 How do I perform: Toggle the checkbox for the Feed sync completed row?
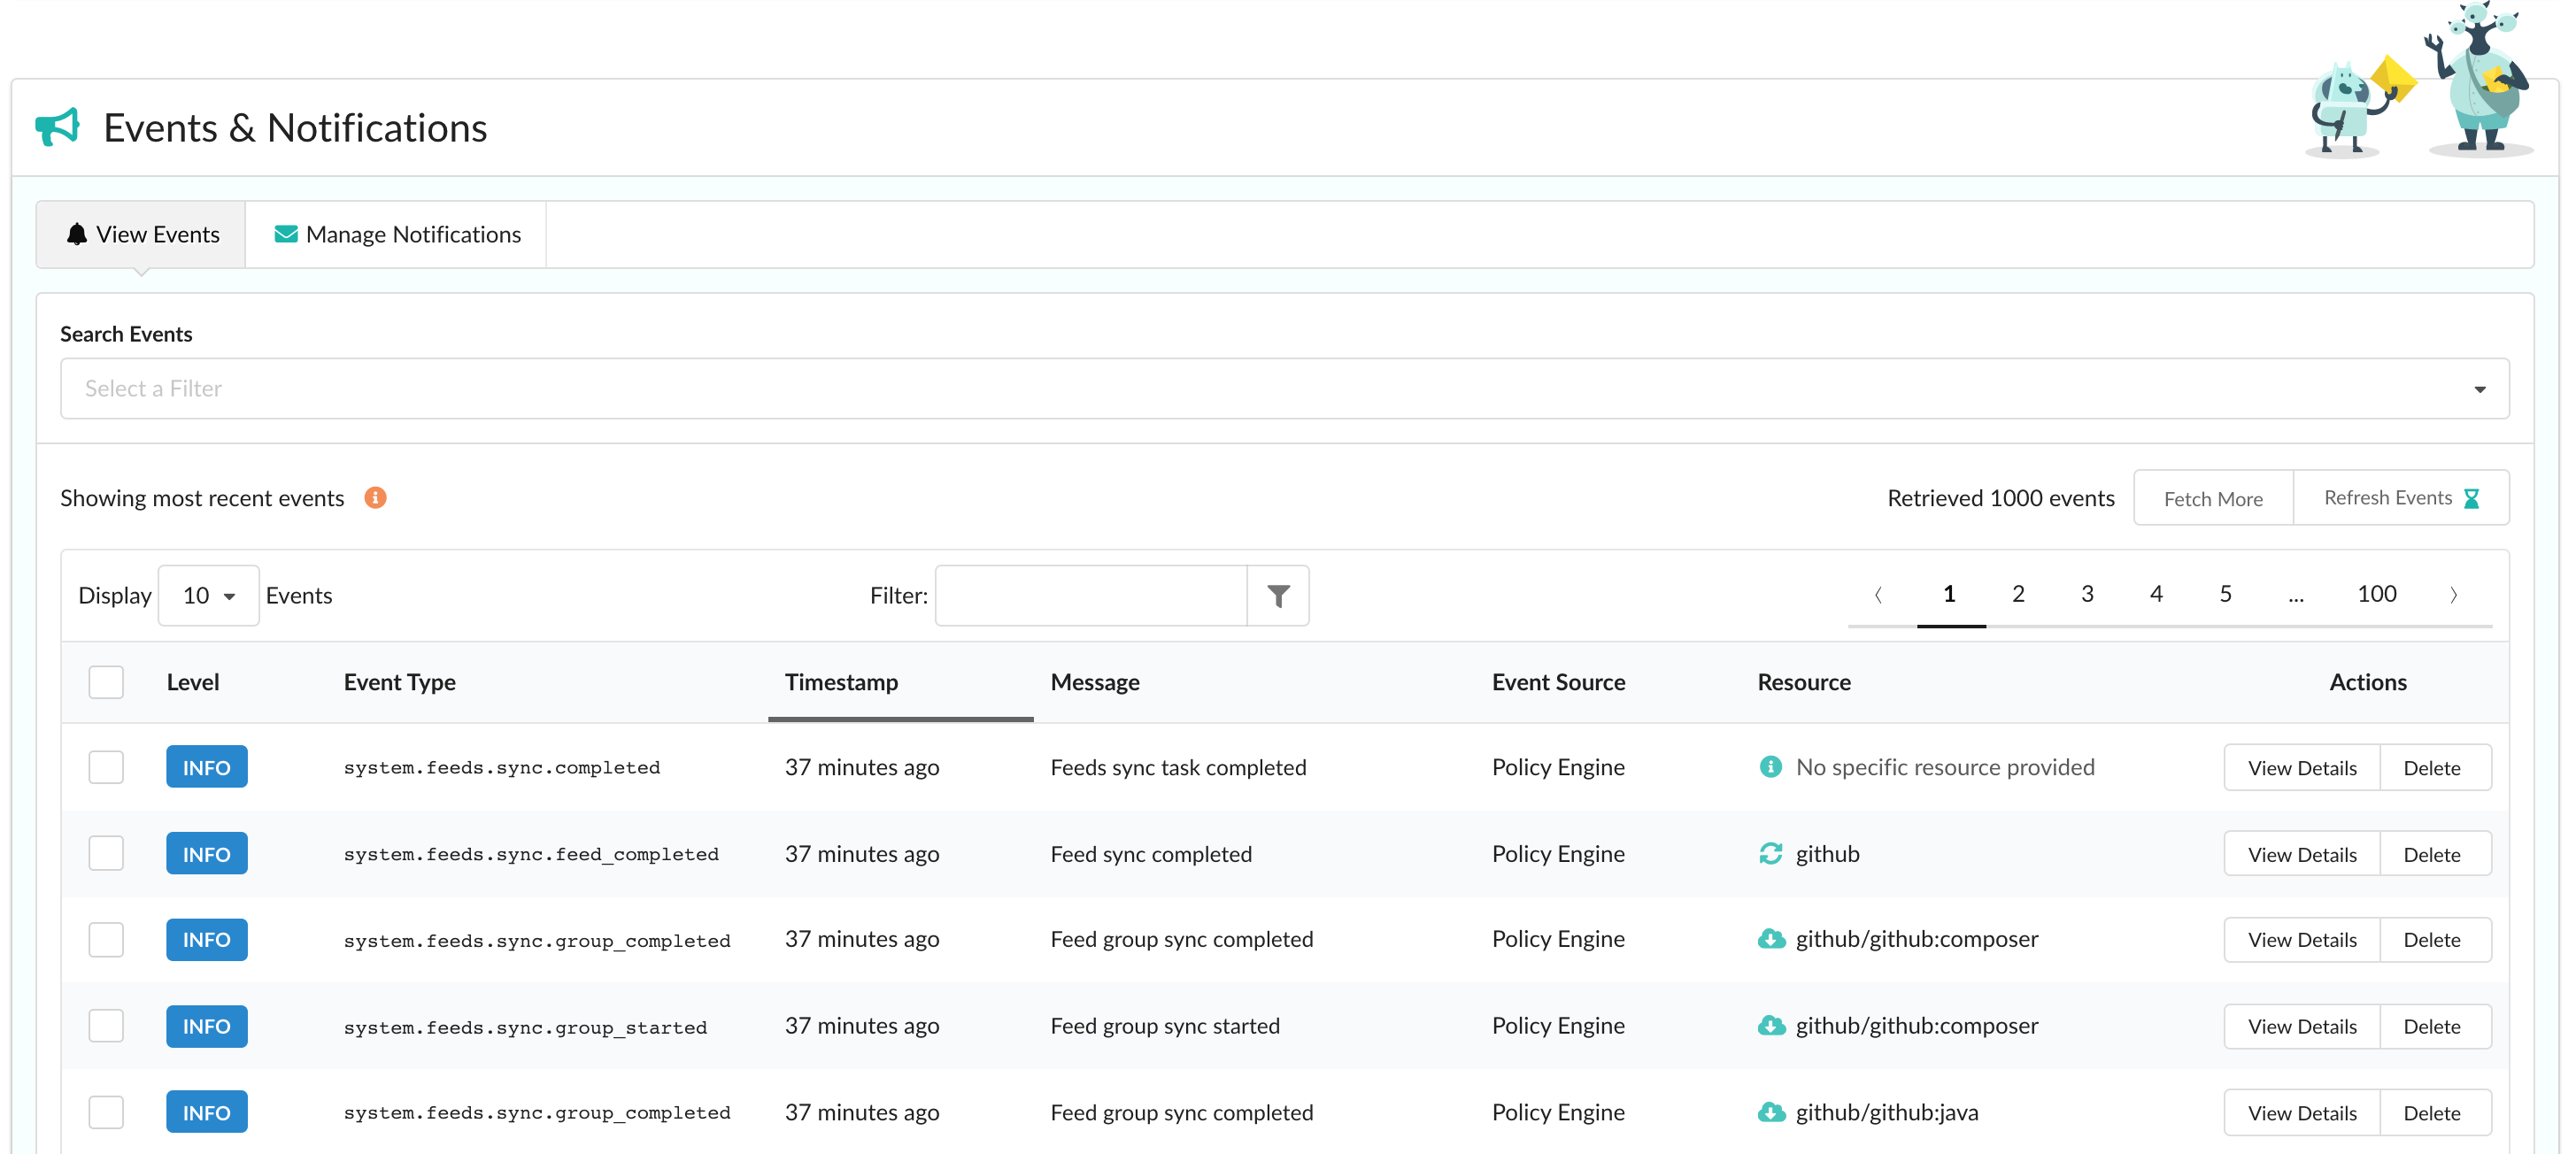tap(105, 854)
